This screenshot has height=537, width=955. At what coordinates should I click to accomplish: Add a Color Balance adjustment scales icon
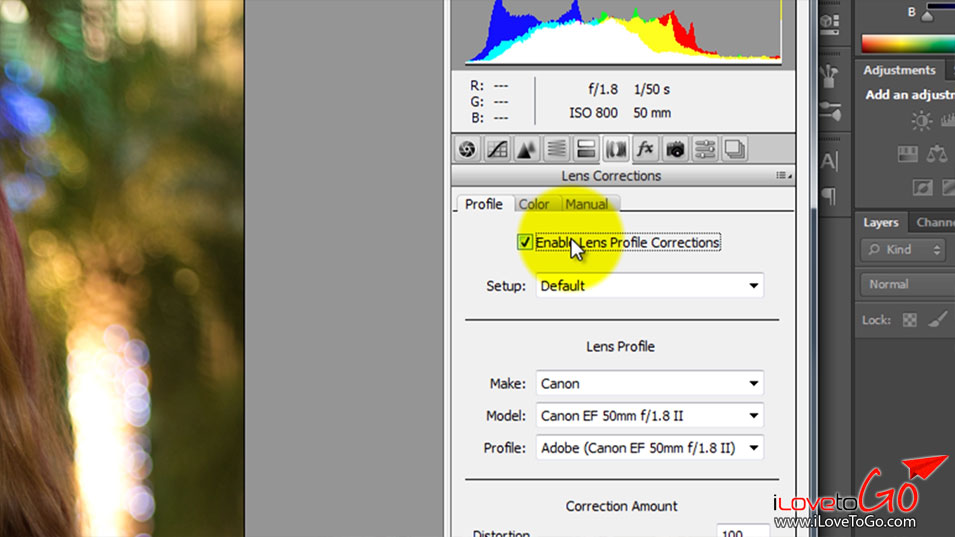click(937, 154)
